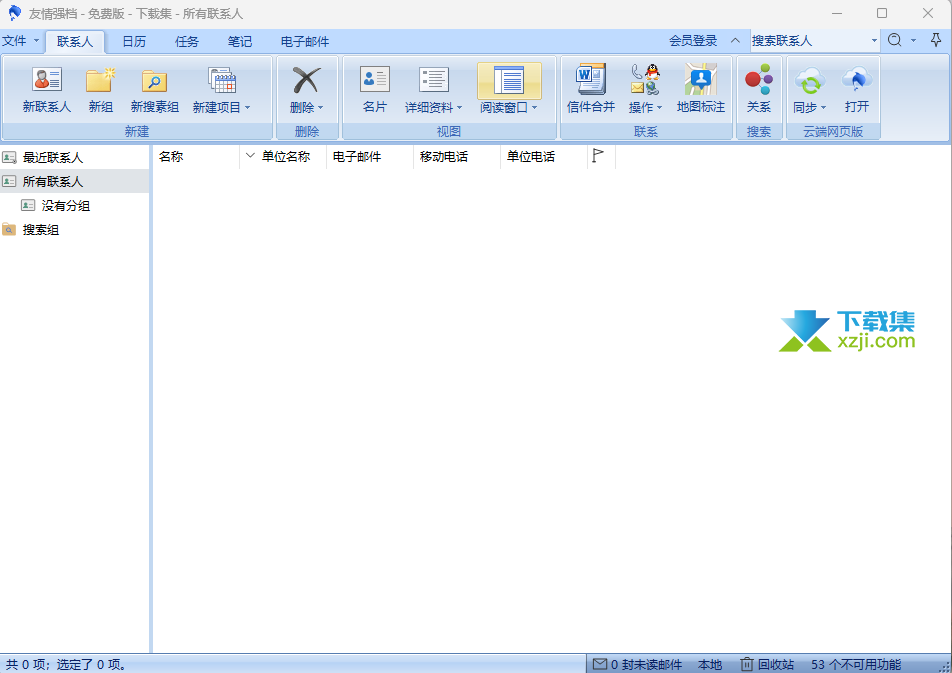The image size is (952, 673).
Task: Click the app logo in the title bar
Action: [x=14, y=13]
